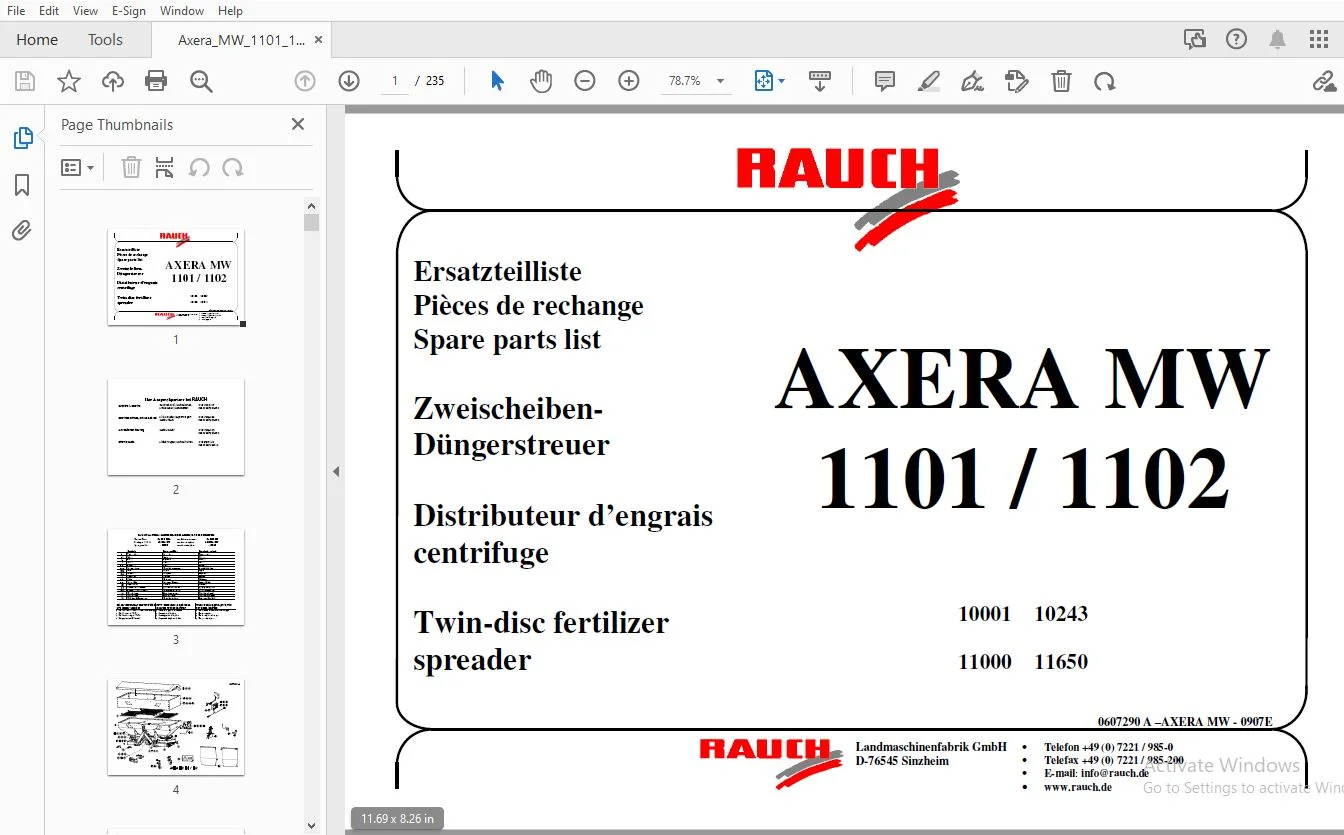
Task: Click the 'Pièces de rechange' text
Action: [x=528, y=306]
